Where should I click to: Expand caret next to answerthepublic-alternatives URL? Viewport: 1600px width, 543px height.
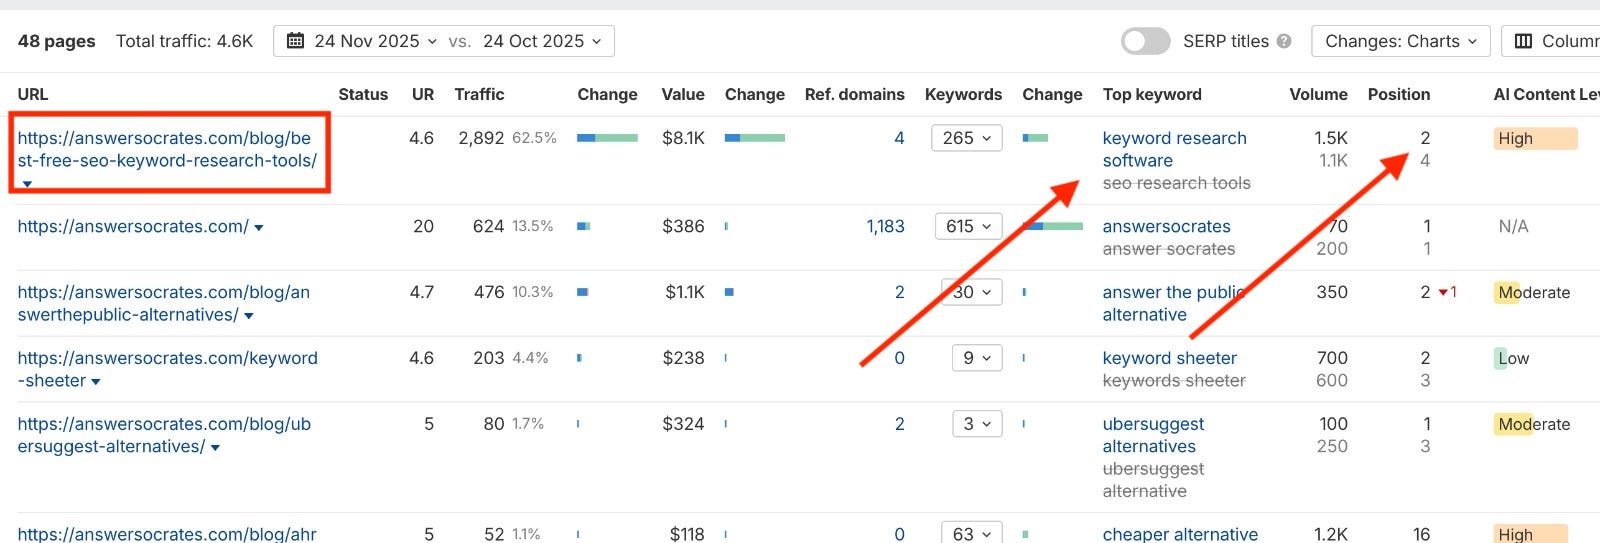click(249, 316)
